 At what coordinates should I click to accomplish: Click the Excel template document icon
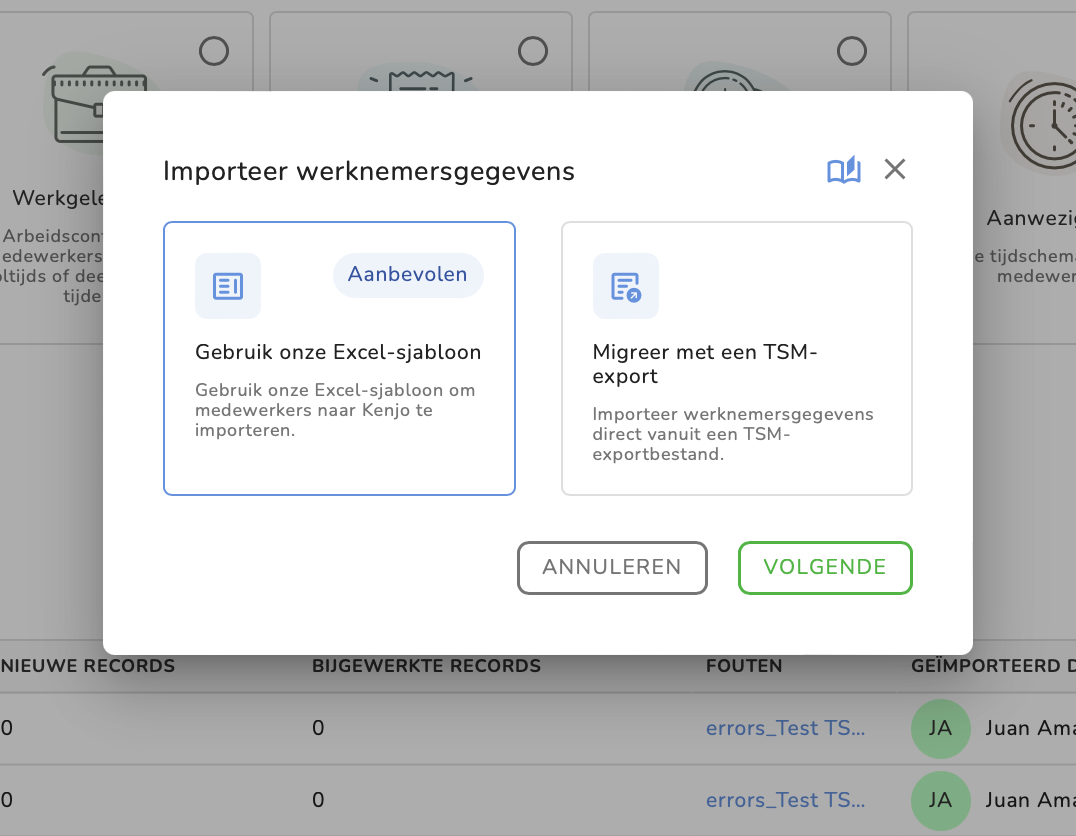[228, 286]
